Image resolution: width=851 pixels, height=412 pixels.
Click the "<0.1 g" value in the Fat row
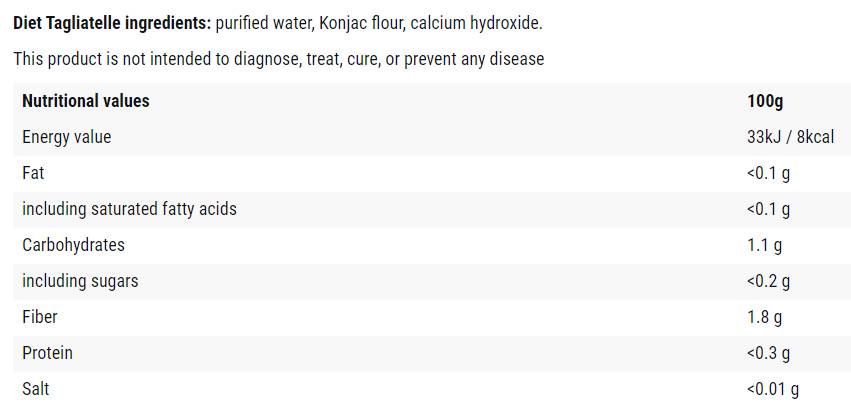click(x=768, y=173)
